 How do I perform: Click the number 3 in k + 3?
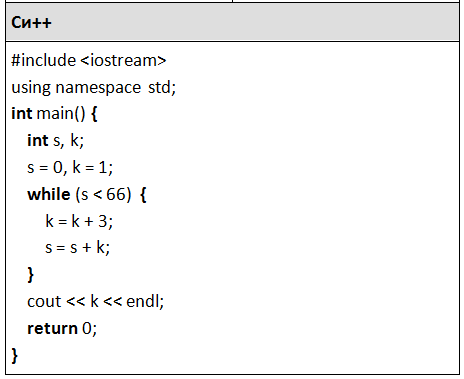103,221
